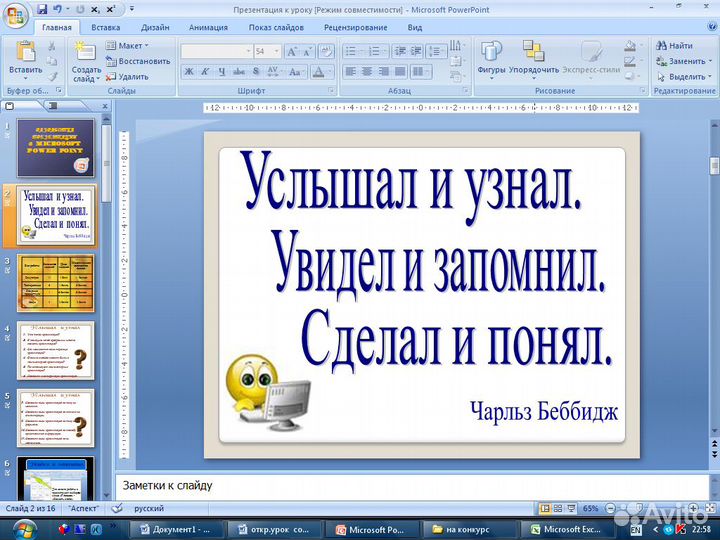Screen dimensions: 720x540
Task: Justify text in paragraph group
Action: (x=400, y=72)
